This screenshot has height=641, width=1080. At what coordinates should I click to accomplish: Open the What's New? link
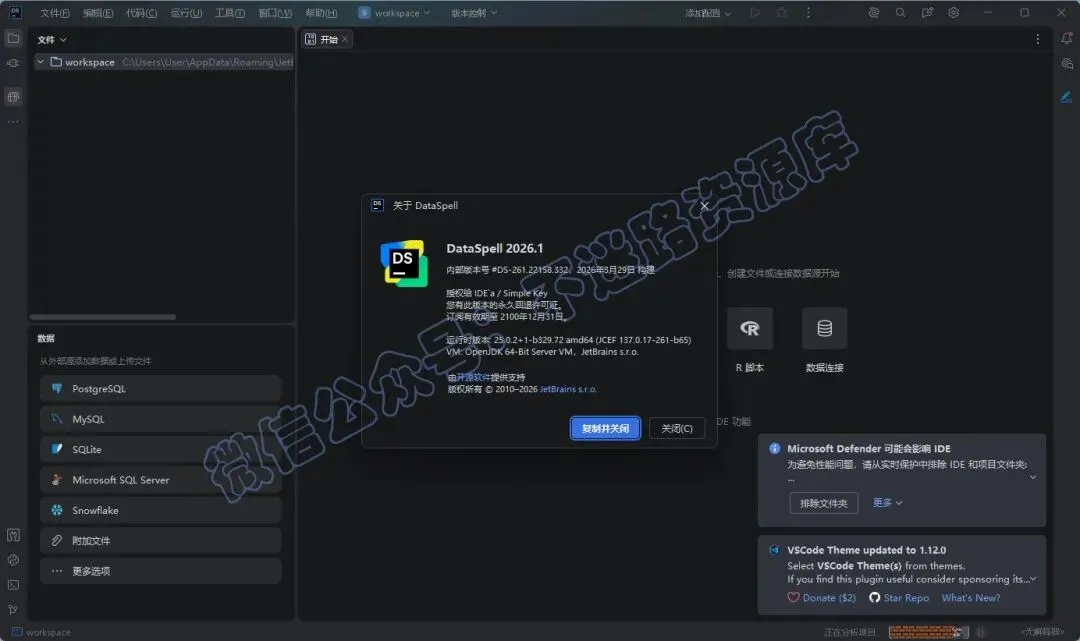pyautogui.click(x=970, y=598)
